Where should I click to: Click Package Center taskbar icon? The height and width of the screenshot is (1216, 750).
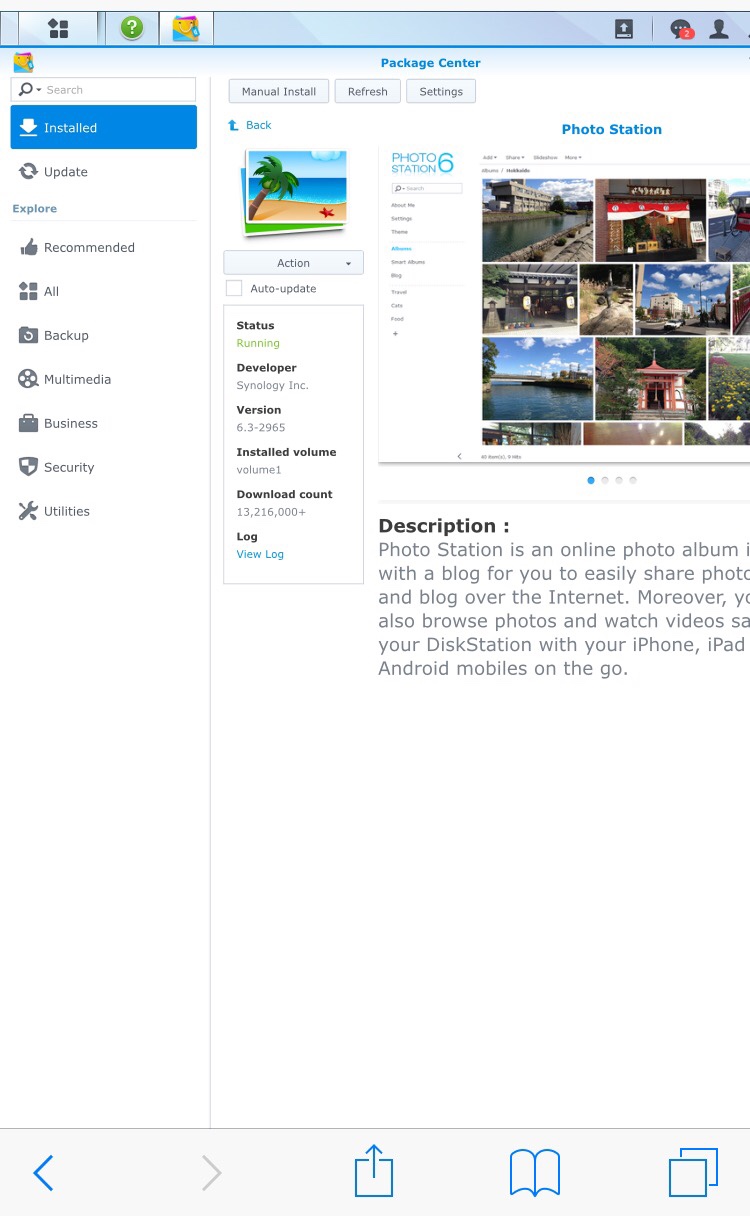tap(185, 29)
